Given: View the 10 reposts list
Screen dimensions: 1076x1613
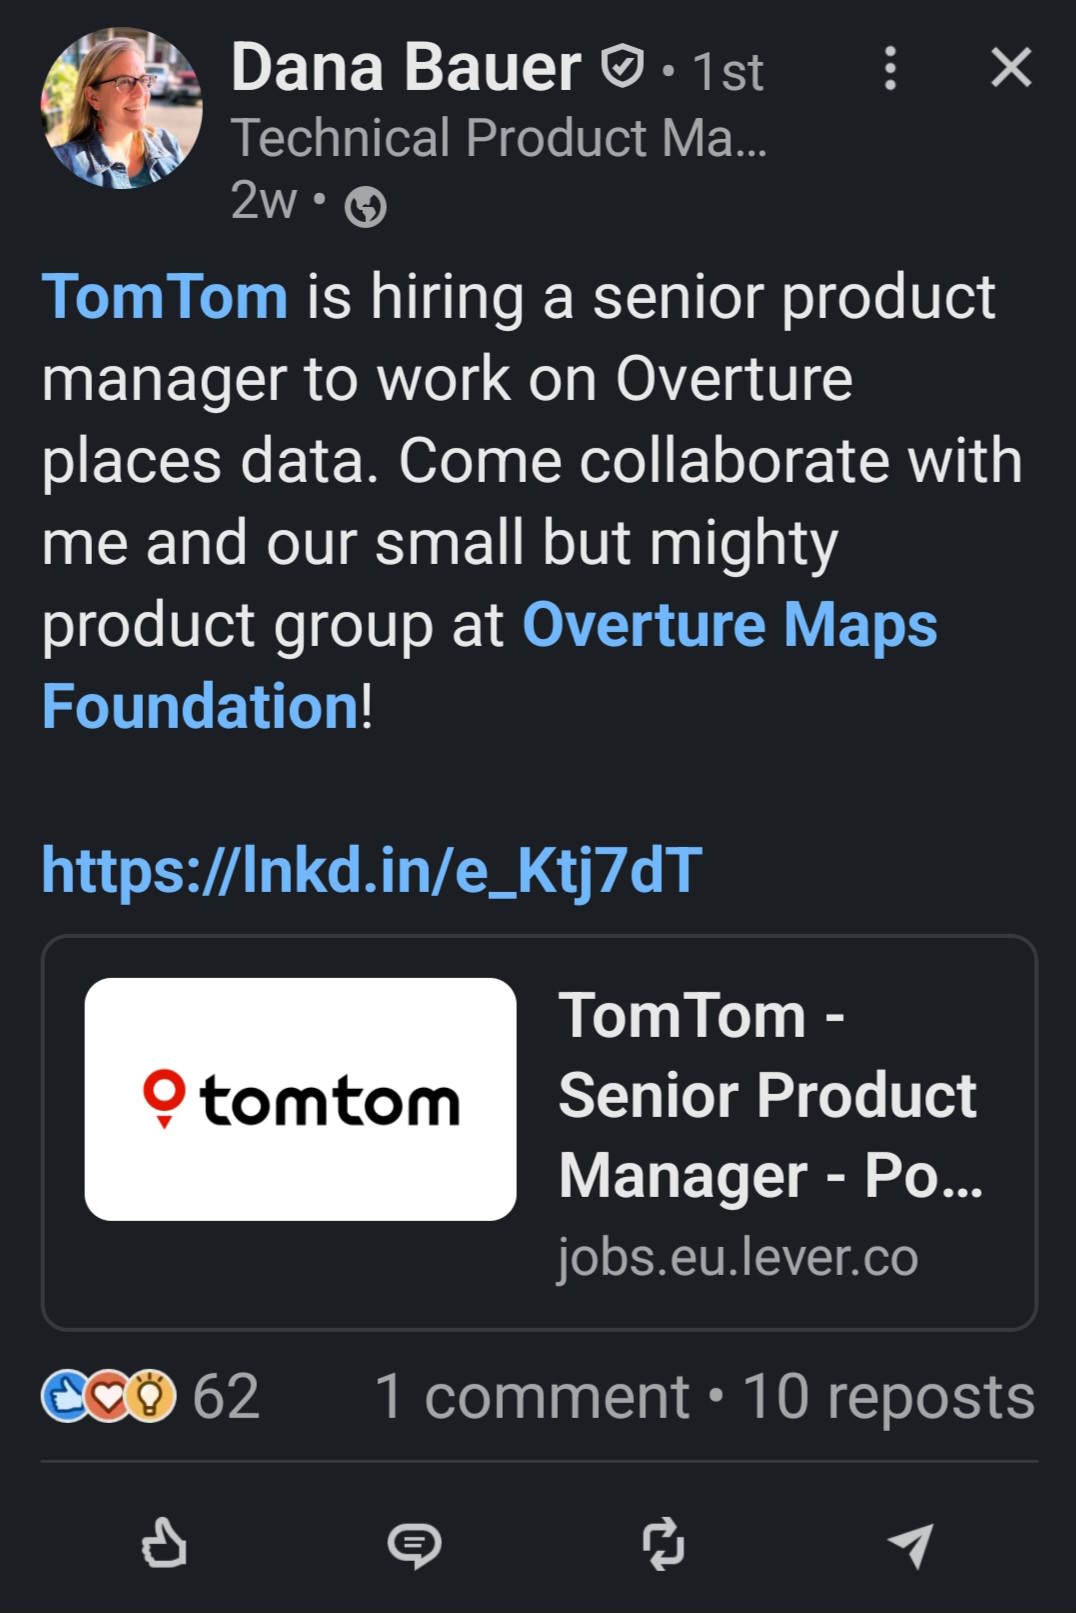Looking at the screenshot, I should click(x=888, y=1396).
